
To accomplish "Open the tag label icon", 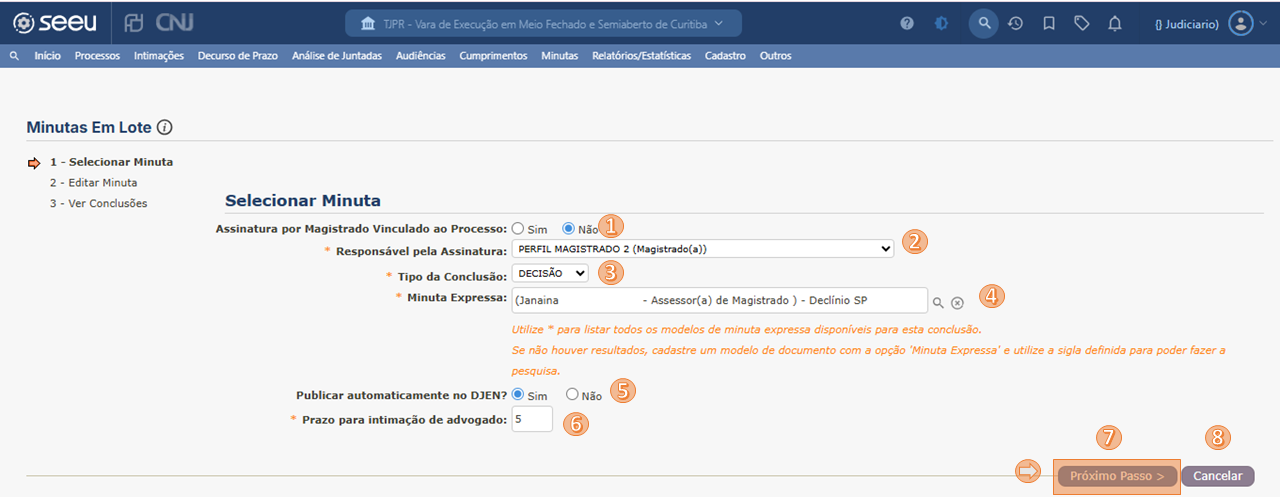I will pyautogui.click(x=1081, y=23).
